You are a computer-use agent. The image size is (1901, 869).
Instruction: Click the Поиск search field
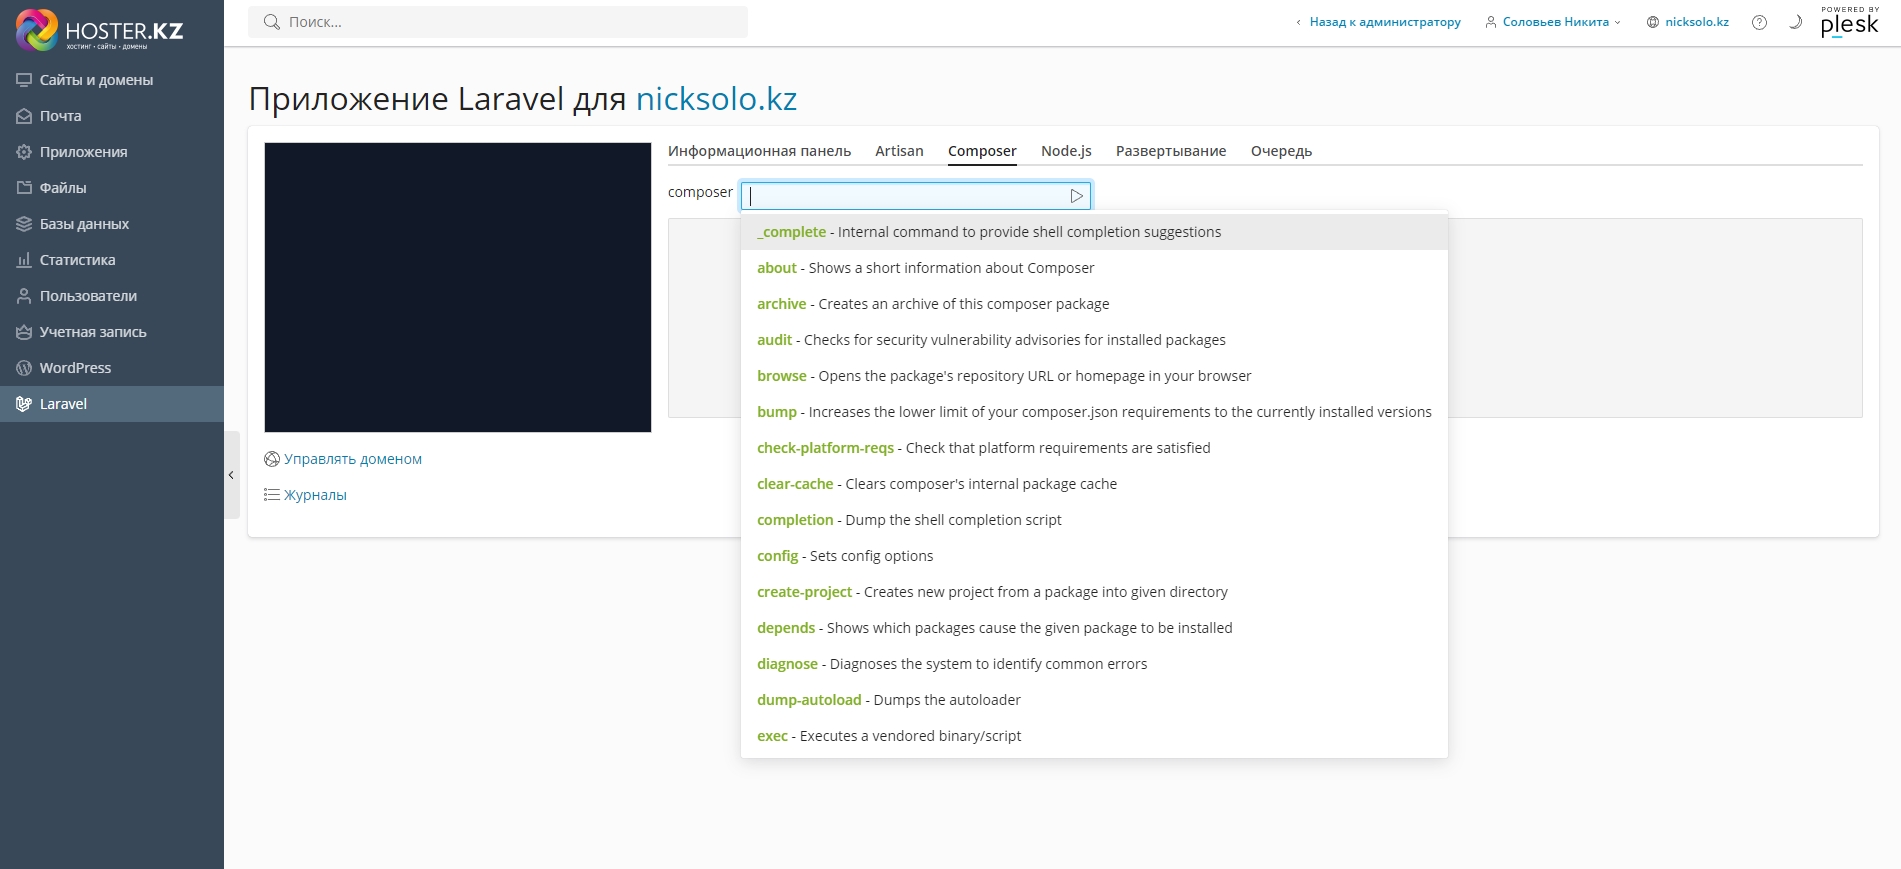pyautogui.click(x=498, y=22)
